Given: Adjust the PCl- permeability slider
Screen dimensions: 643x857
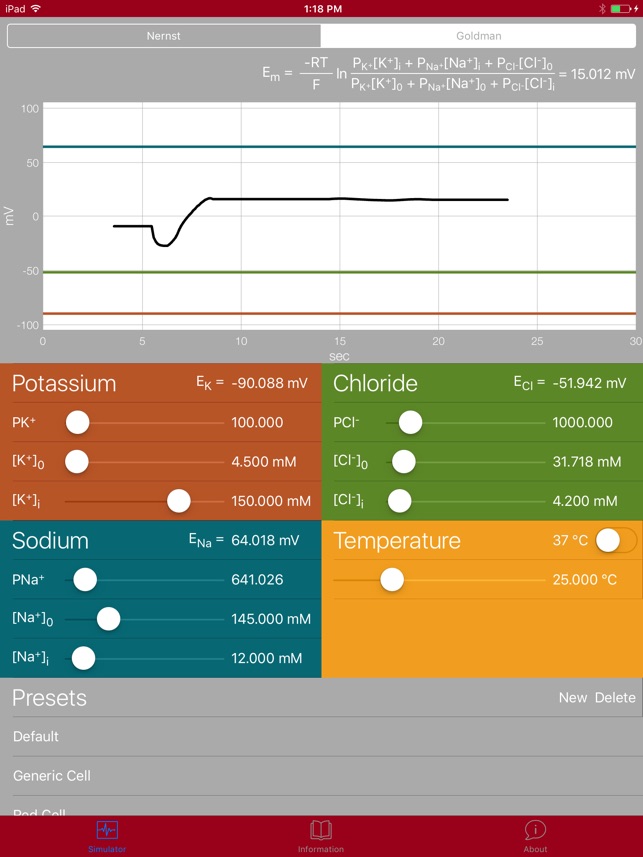Looking at the screenshot, I should point(409,423).
